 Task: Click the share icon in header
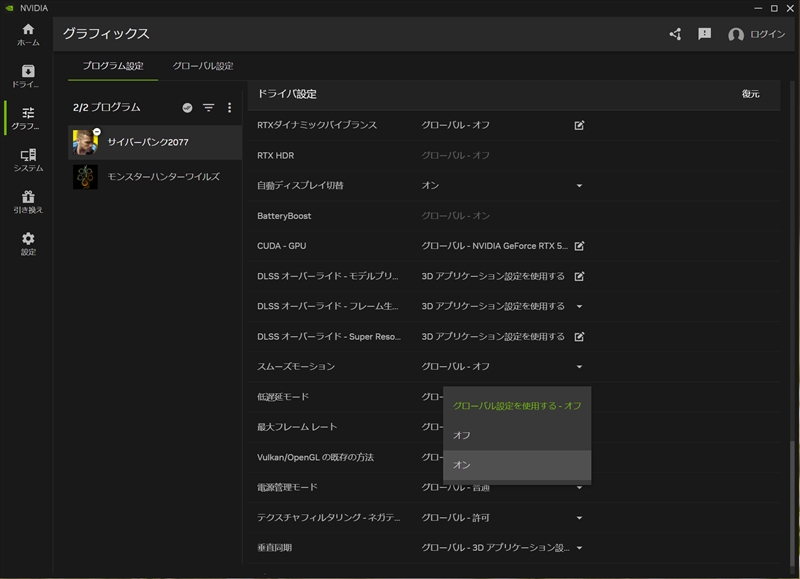(x=675, y=34)
